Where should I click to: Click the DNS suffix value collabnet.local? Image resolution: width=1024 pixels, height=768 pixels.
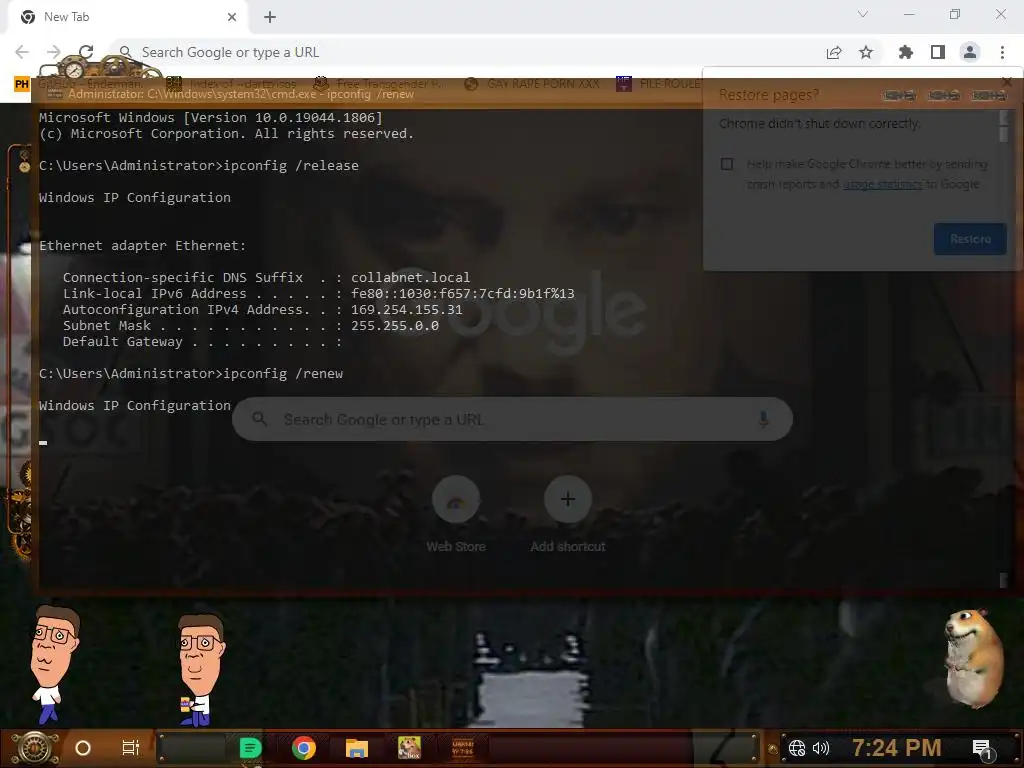[410, 278]
